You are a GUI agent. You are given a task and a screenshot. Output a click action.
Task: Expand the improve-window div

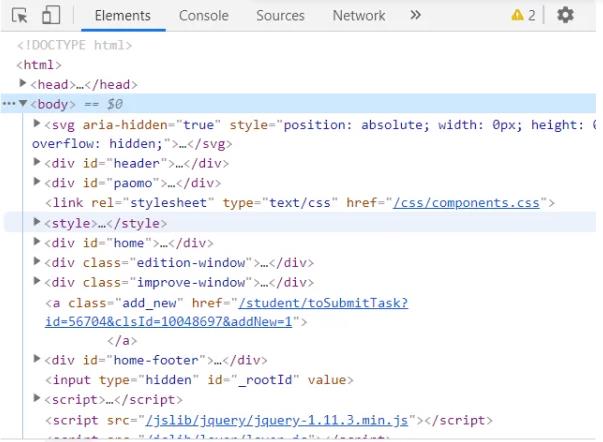(37, 281)
